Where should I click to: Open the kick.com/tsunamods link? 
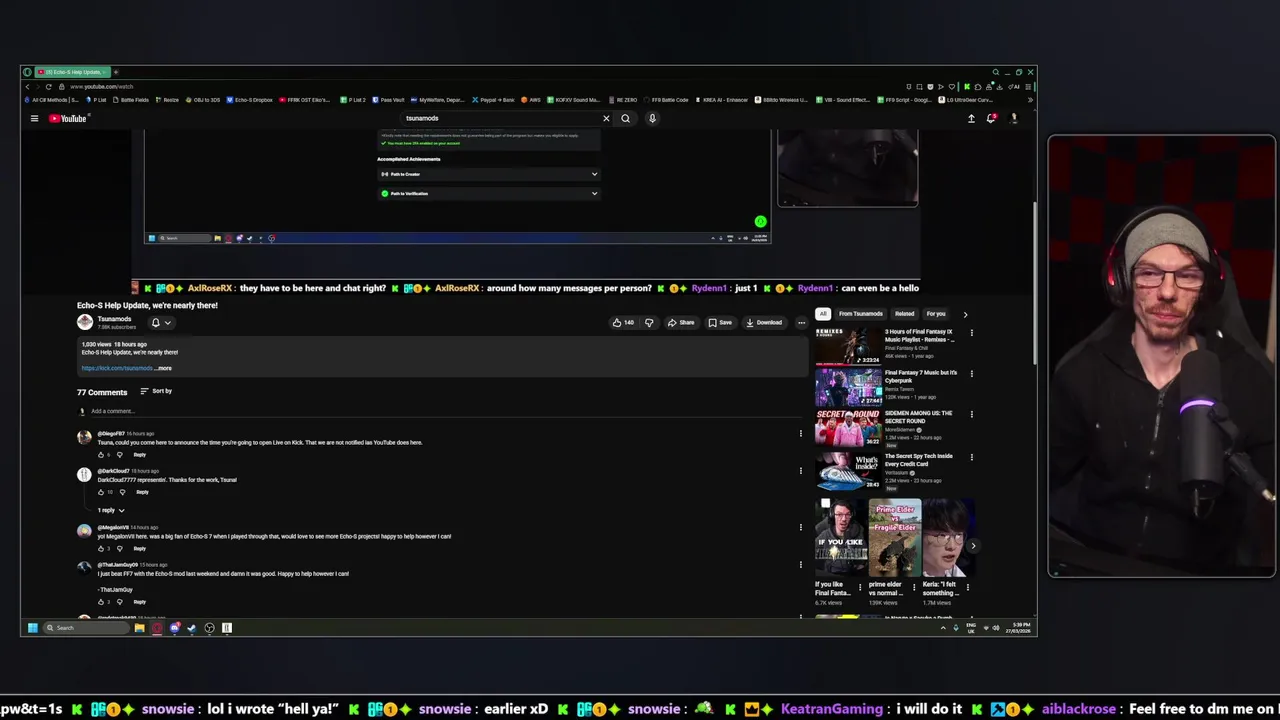point(117,368)
